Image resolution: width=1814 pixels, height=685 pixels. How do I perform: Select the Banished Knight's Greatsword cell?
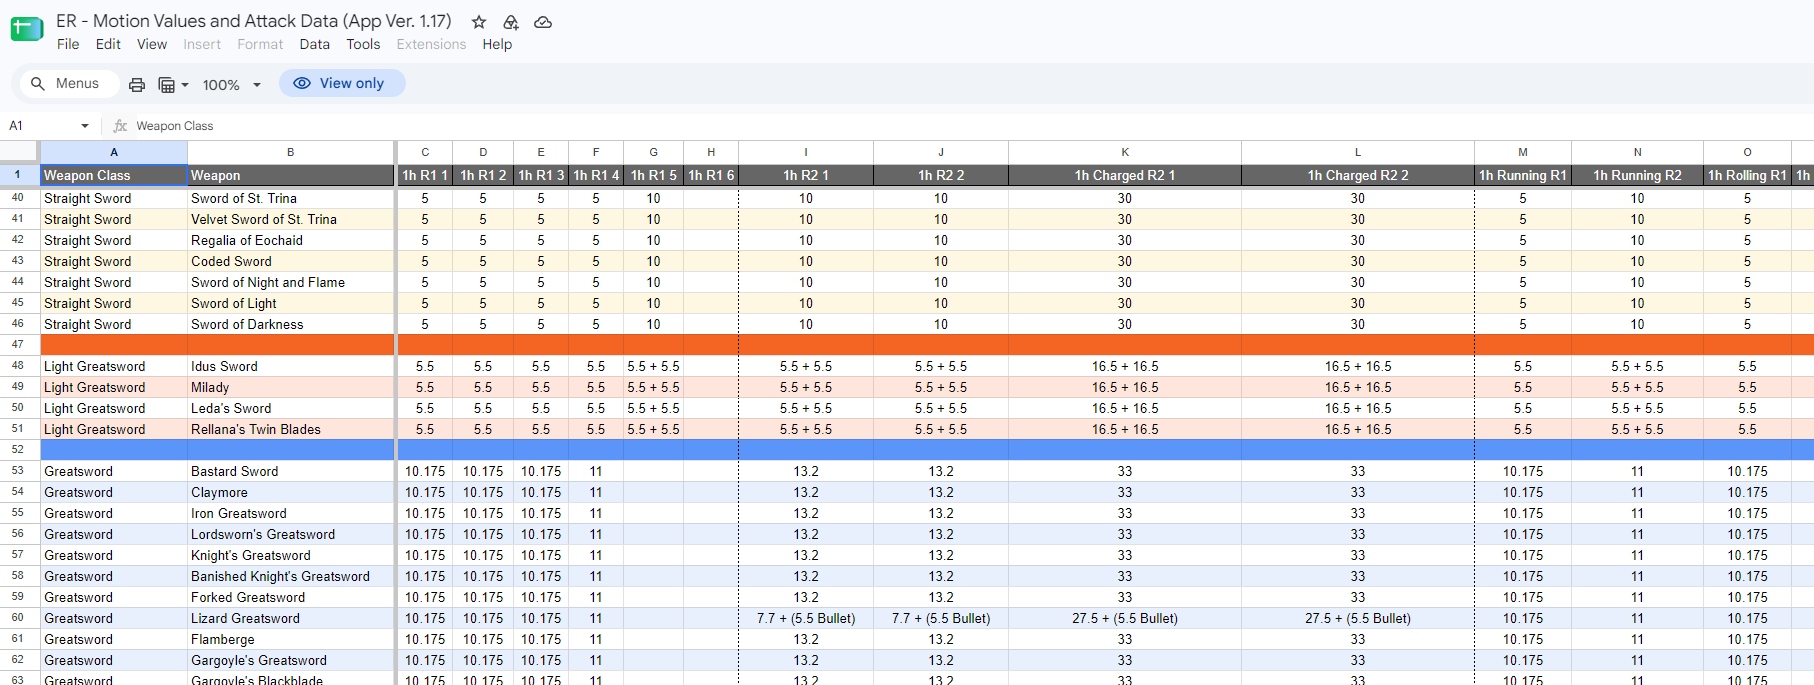pyautogui.click(x=291, y=576)
